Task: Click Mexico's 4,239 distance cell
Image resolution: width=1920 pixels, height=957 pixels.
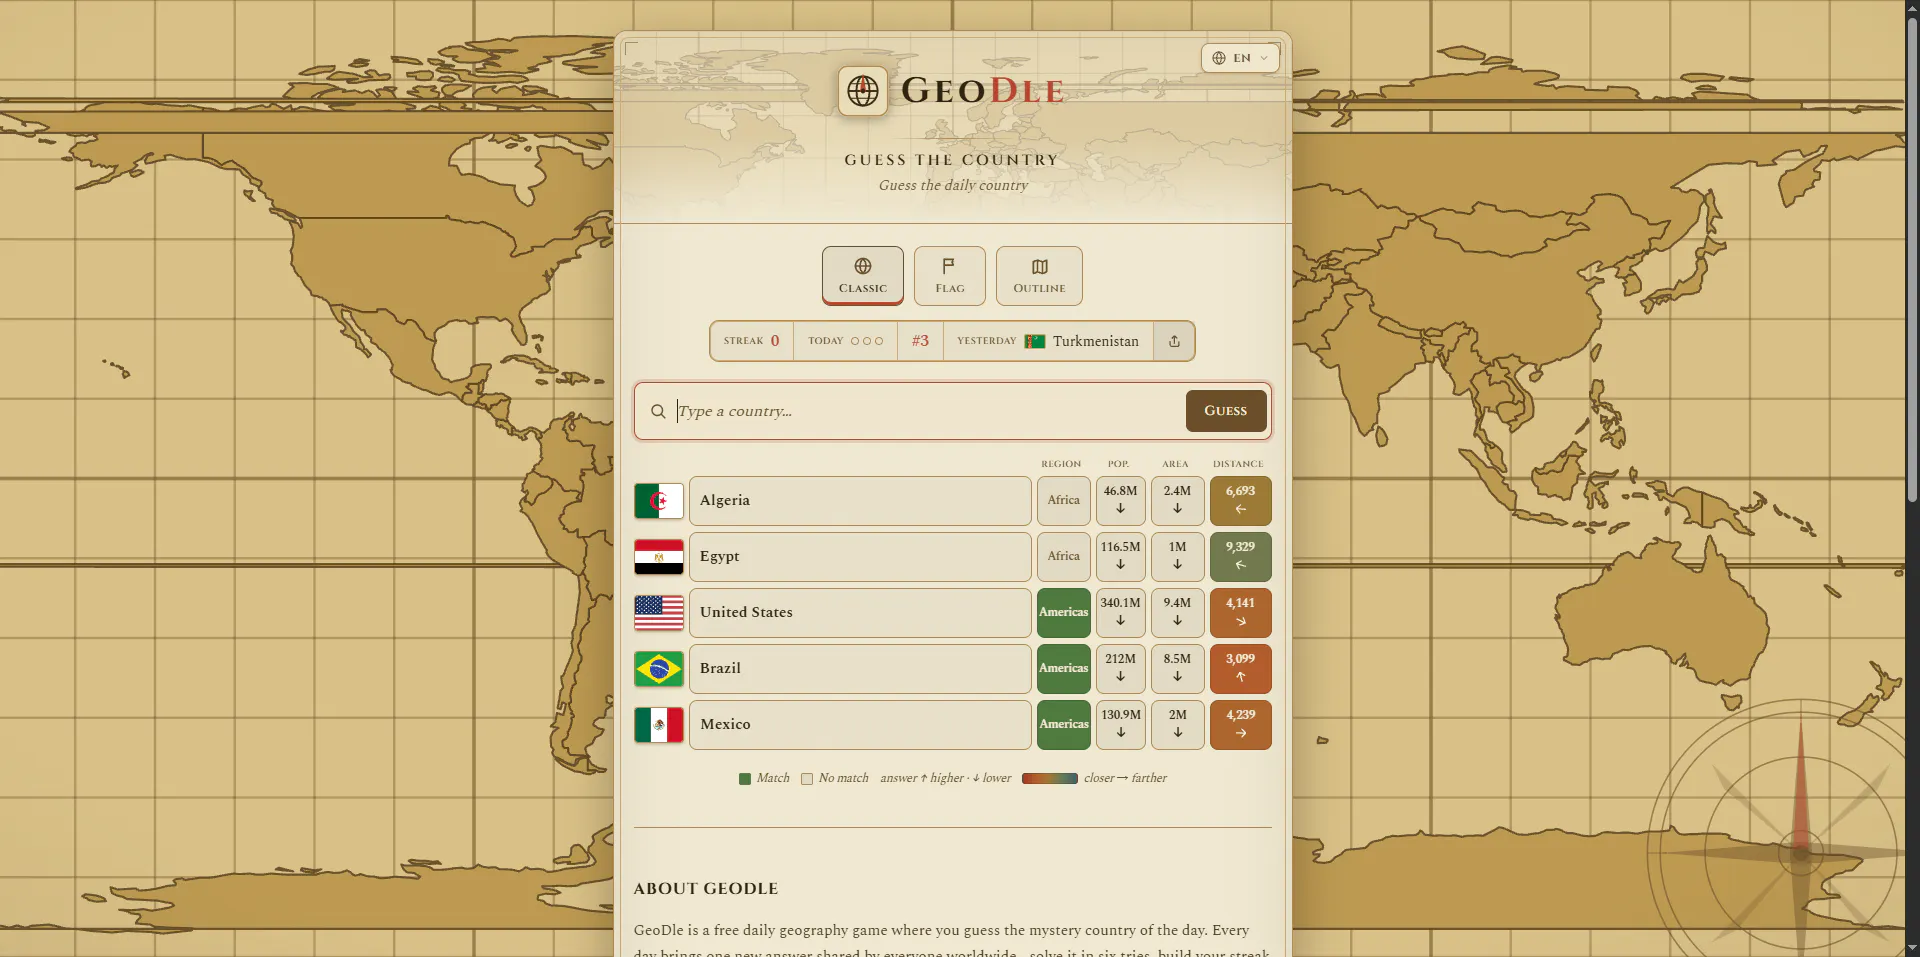Action: coord(1241,725)
